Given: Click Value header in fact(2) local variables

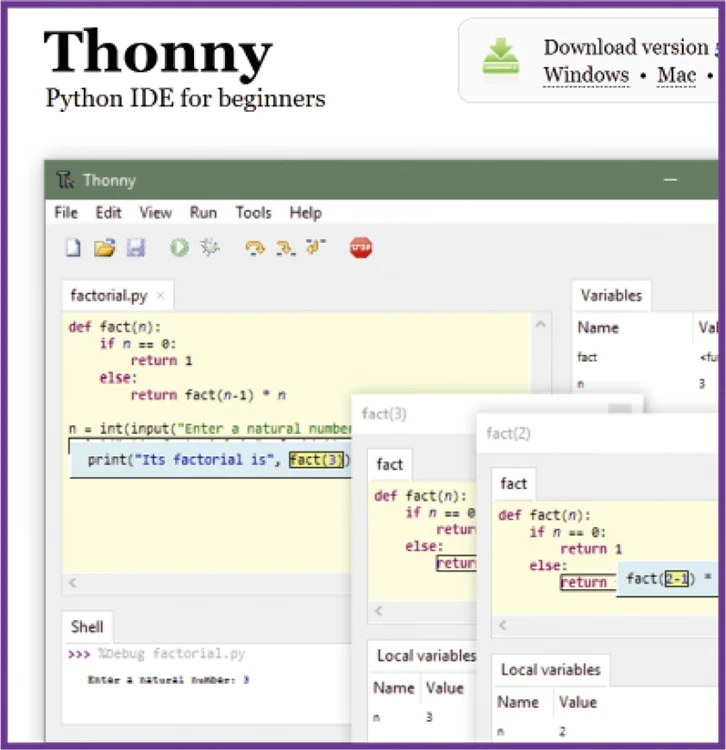Looking at the screenshot, I should pos(578,702).
